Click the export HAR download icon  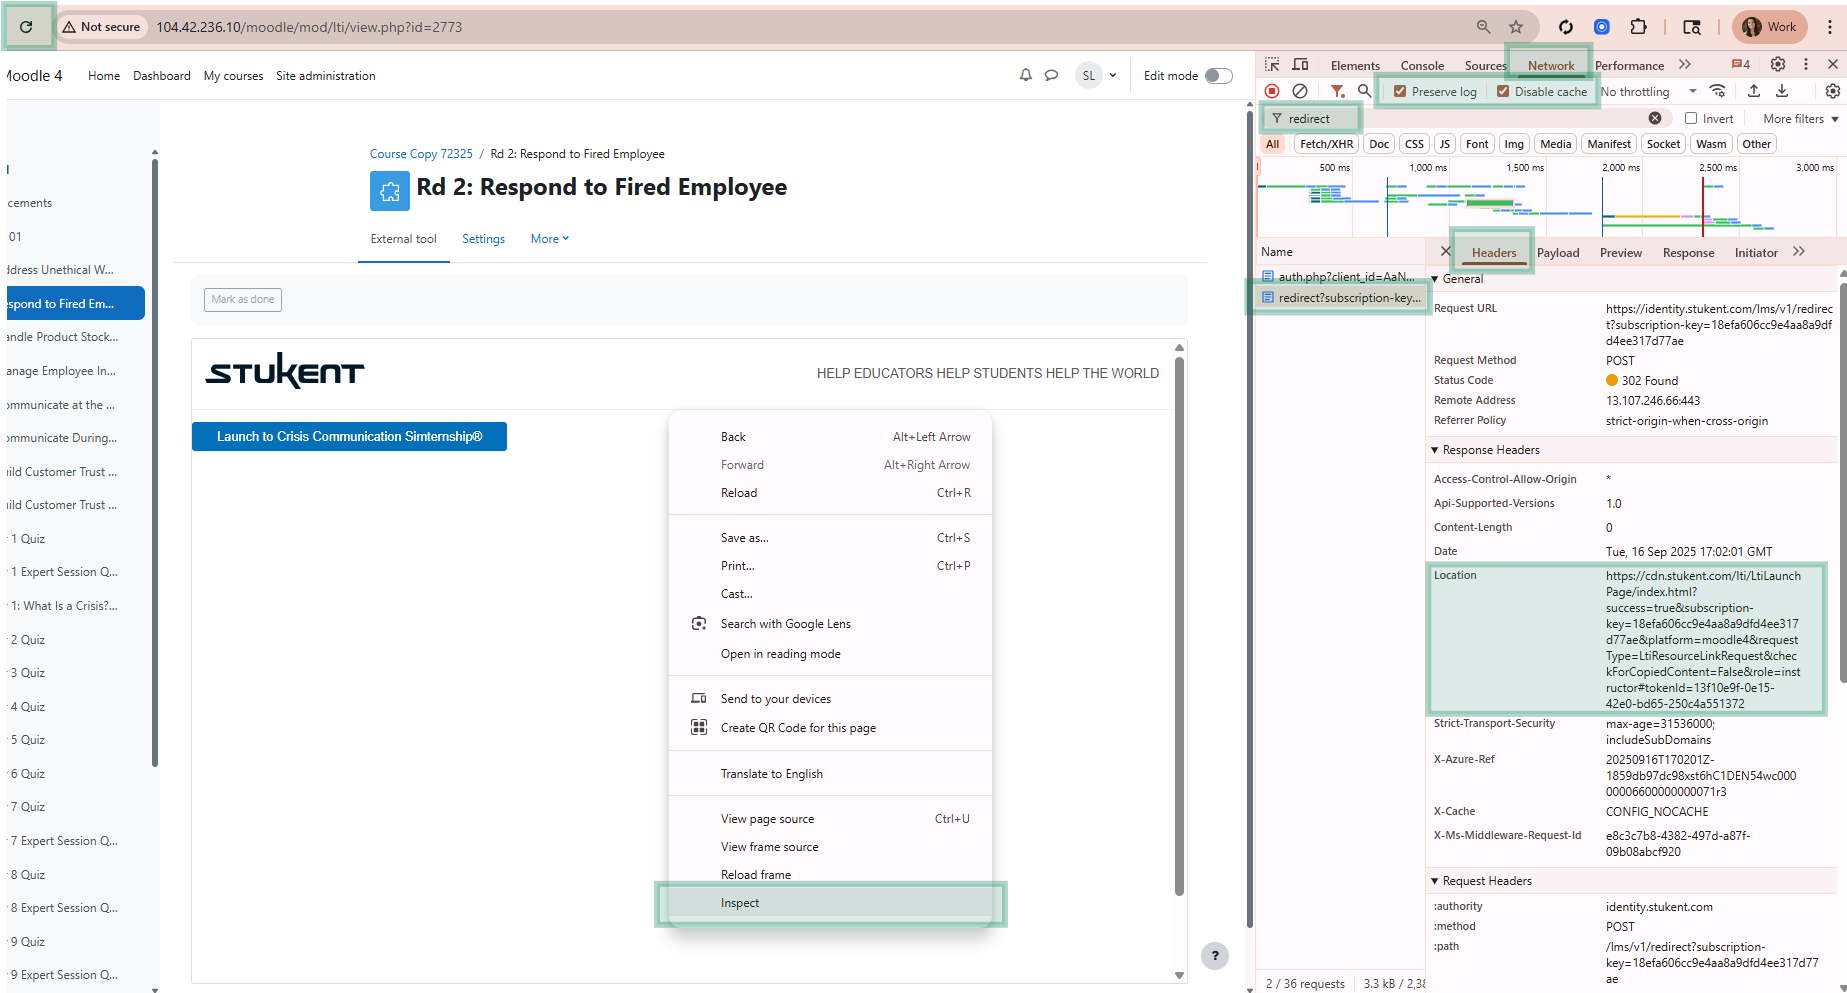coord(1782,91)
